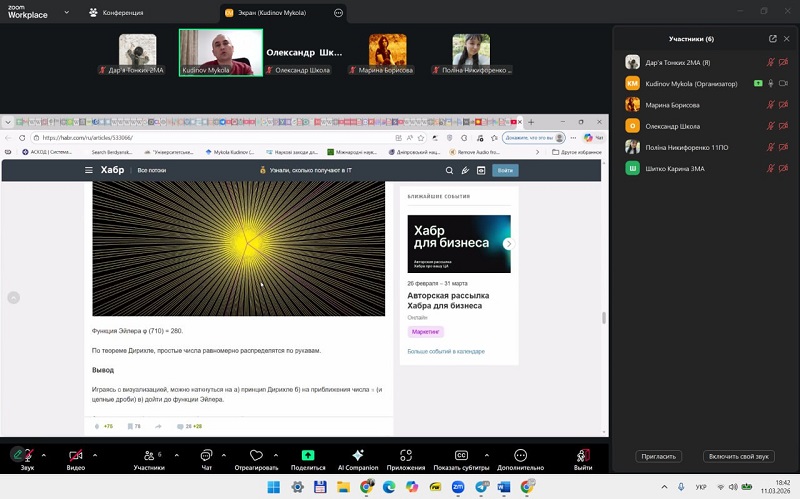Expand video options arrow next to Видео
800x499 pixels.
pyautogui.click(x=95, y=453)
